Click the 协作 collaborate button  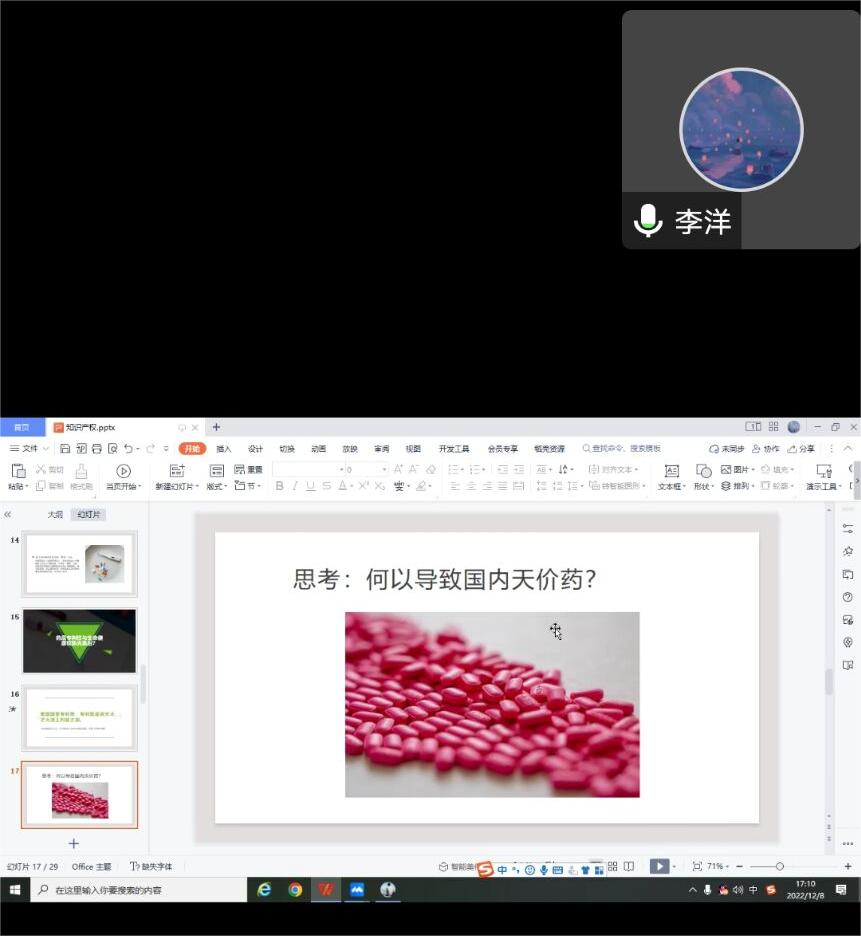[766, 449]
